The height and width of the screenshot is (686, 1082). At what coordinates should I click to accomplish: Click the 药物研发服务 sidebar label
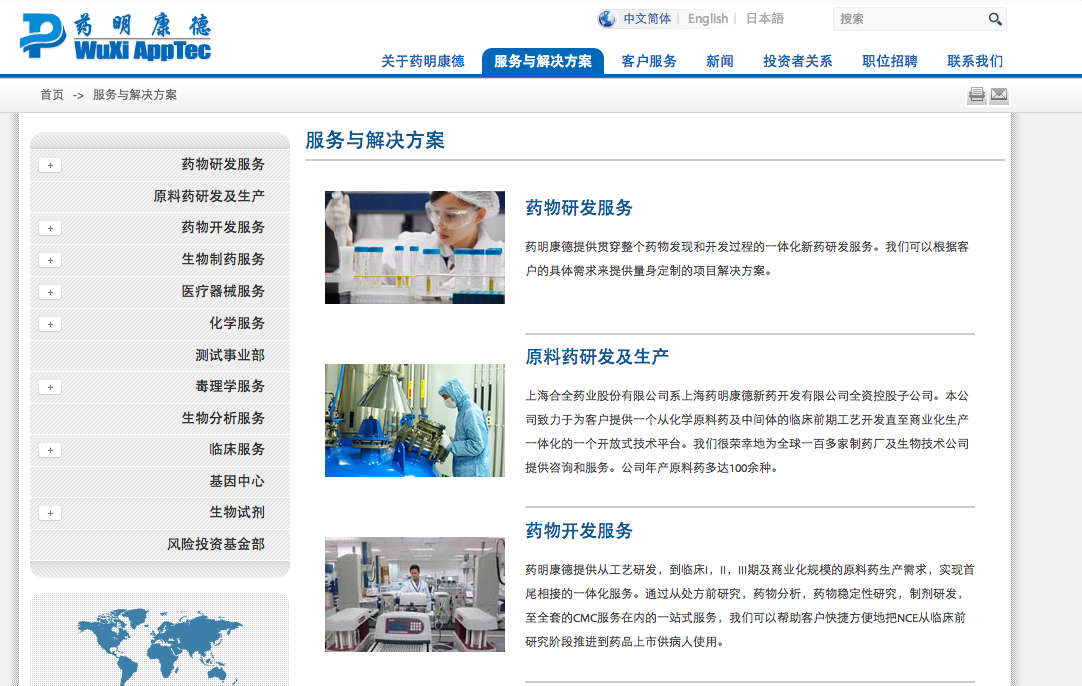point(223,164)
